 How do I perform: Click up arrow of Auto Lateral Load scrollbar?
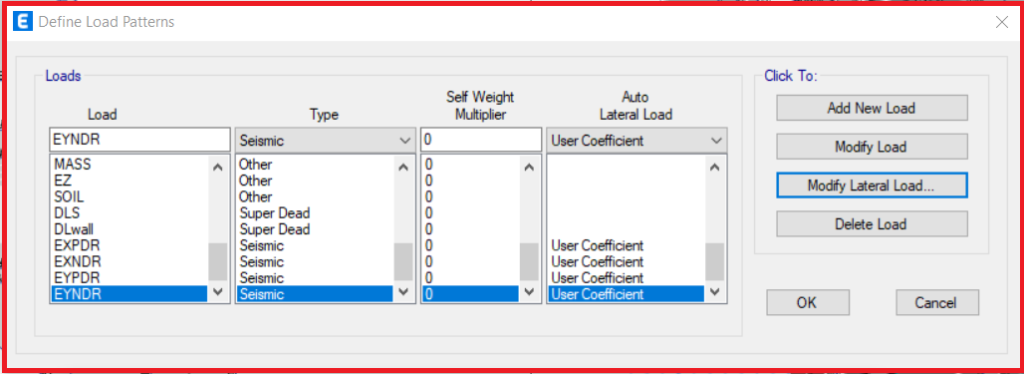tap(714, 167)
